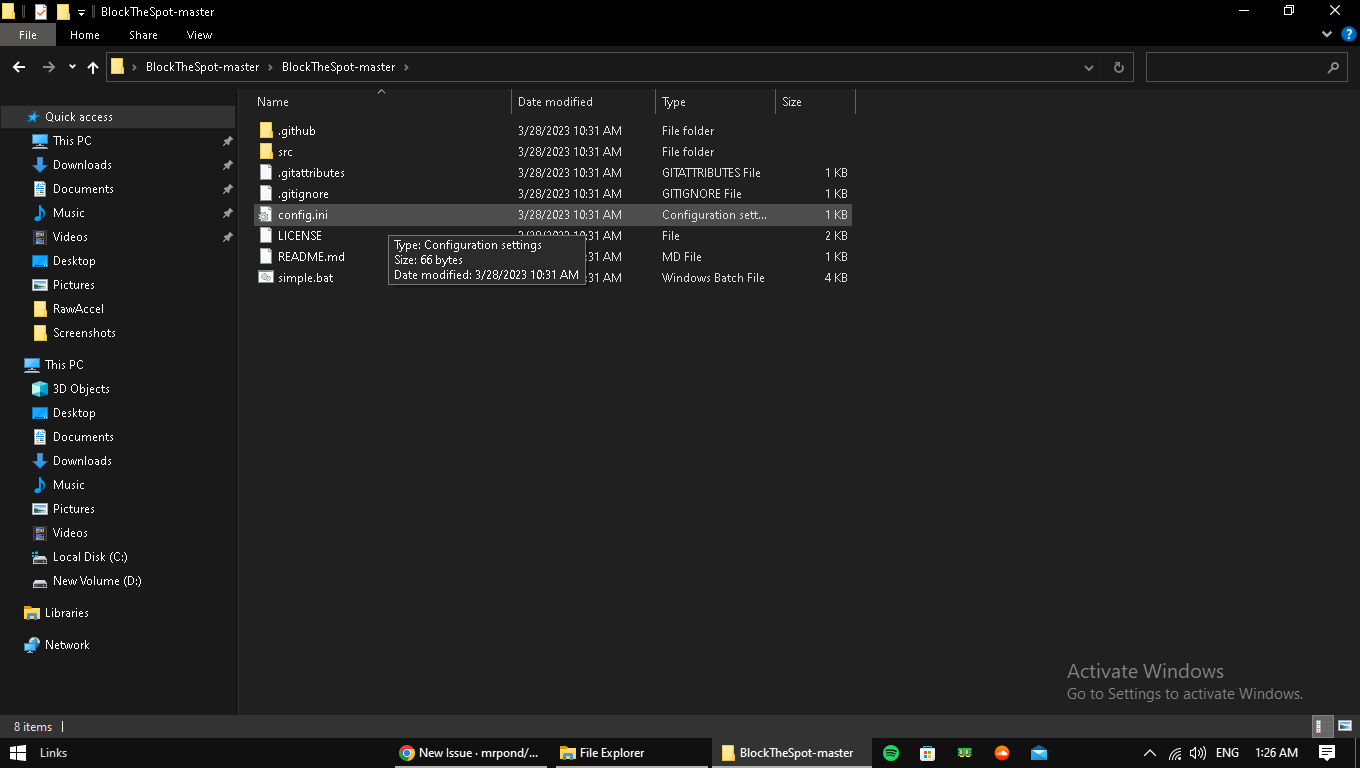Sort files by clicking the Name column
Screen dimensions: 1360x768
[272, 101]
